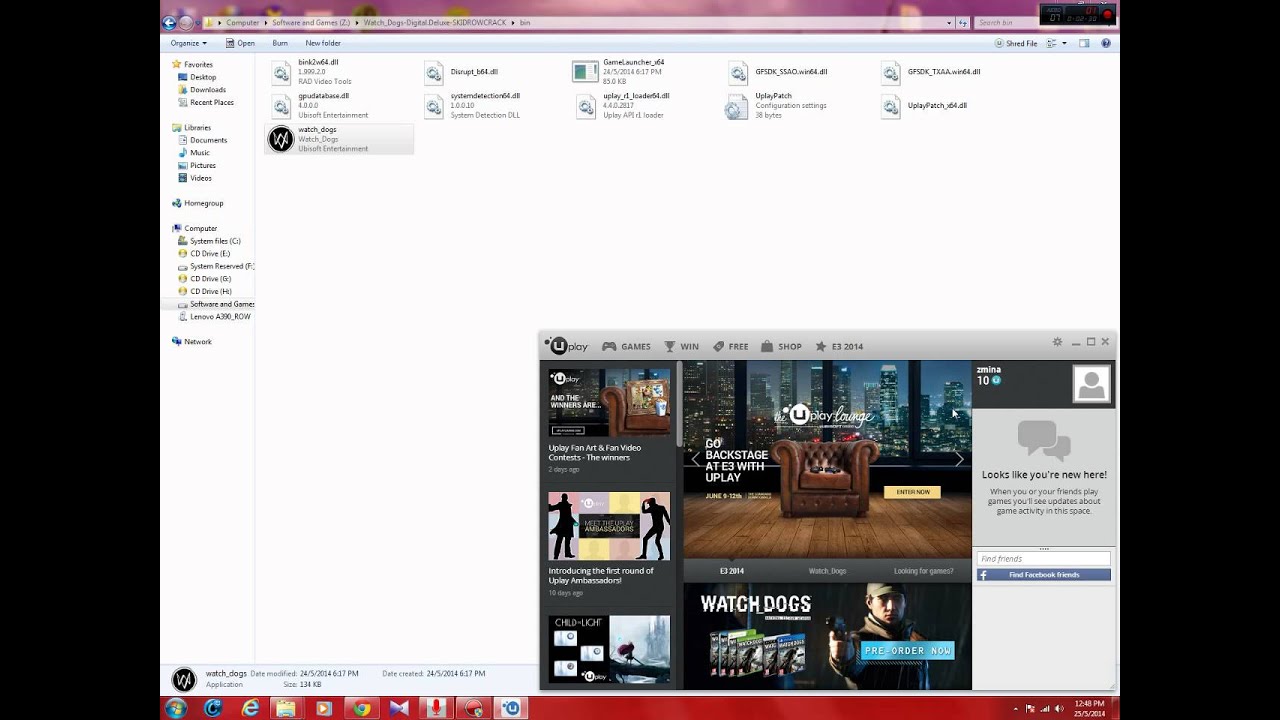Select Looking for games? slide tab
Image resolution: width=1280 pixels, height=720 pixels.
point(923,571)
